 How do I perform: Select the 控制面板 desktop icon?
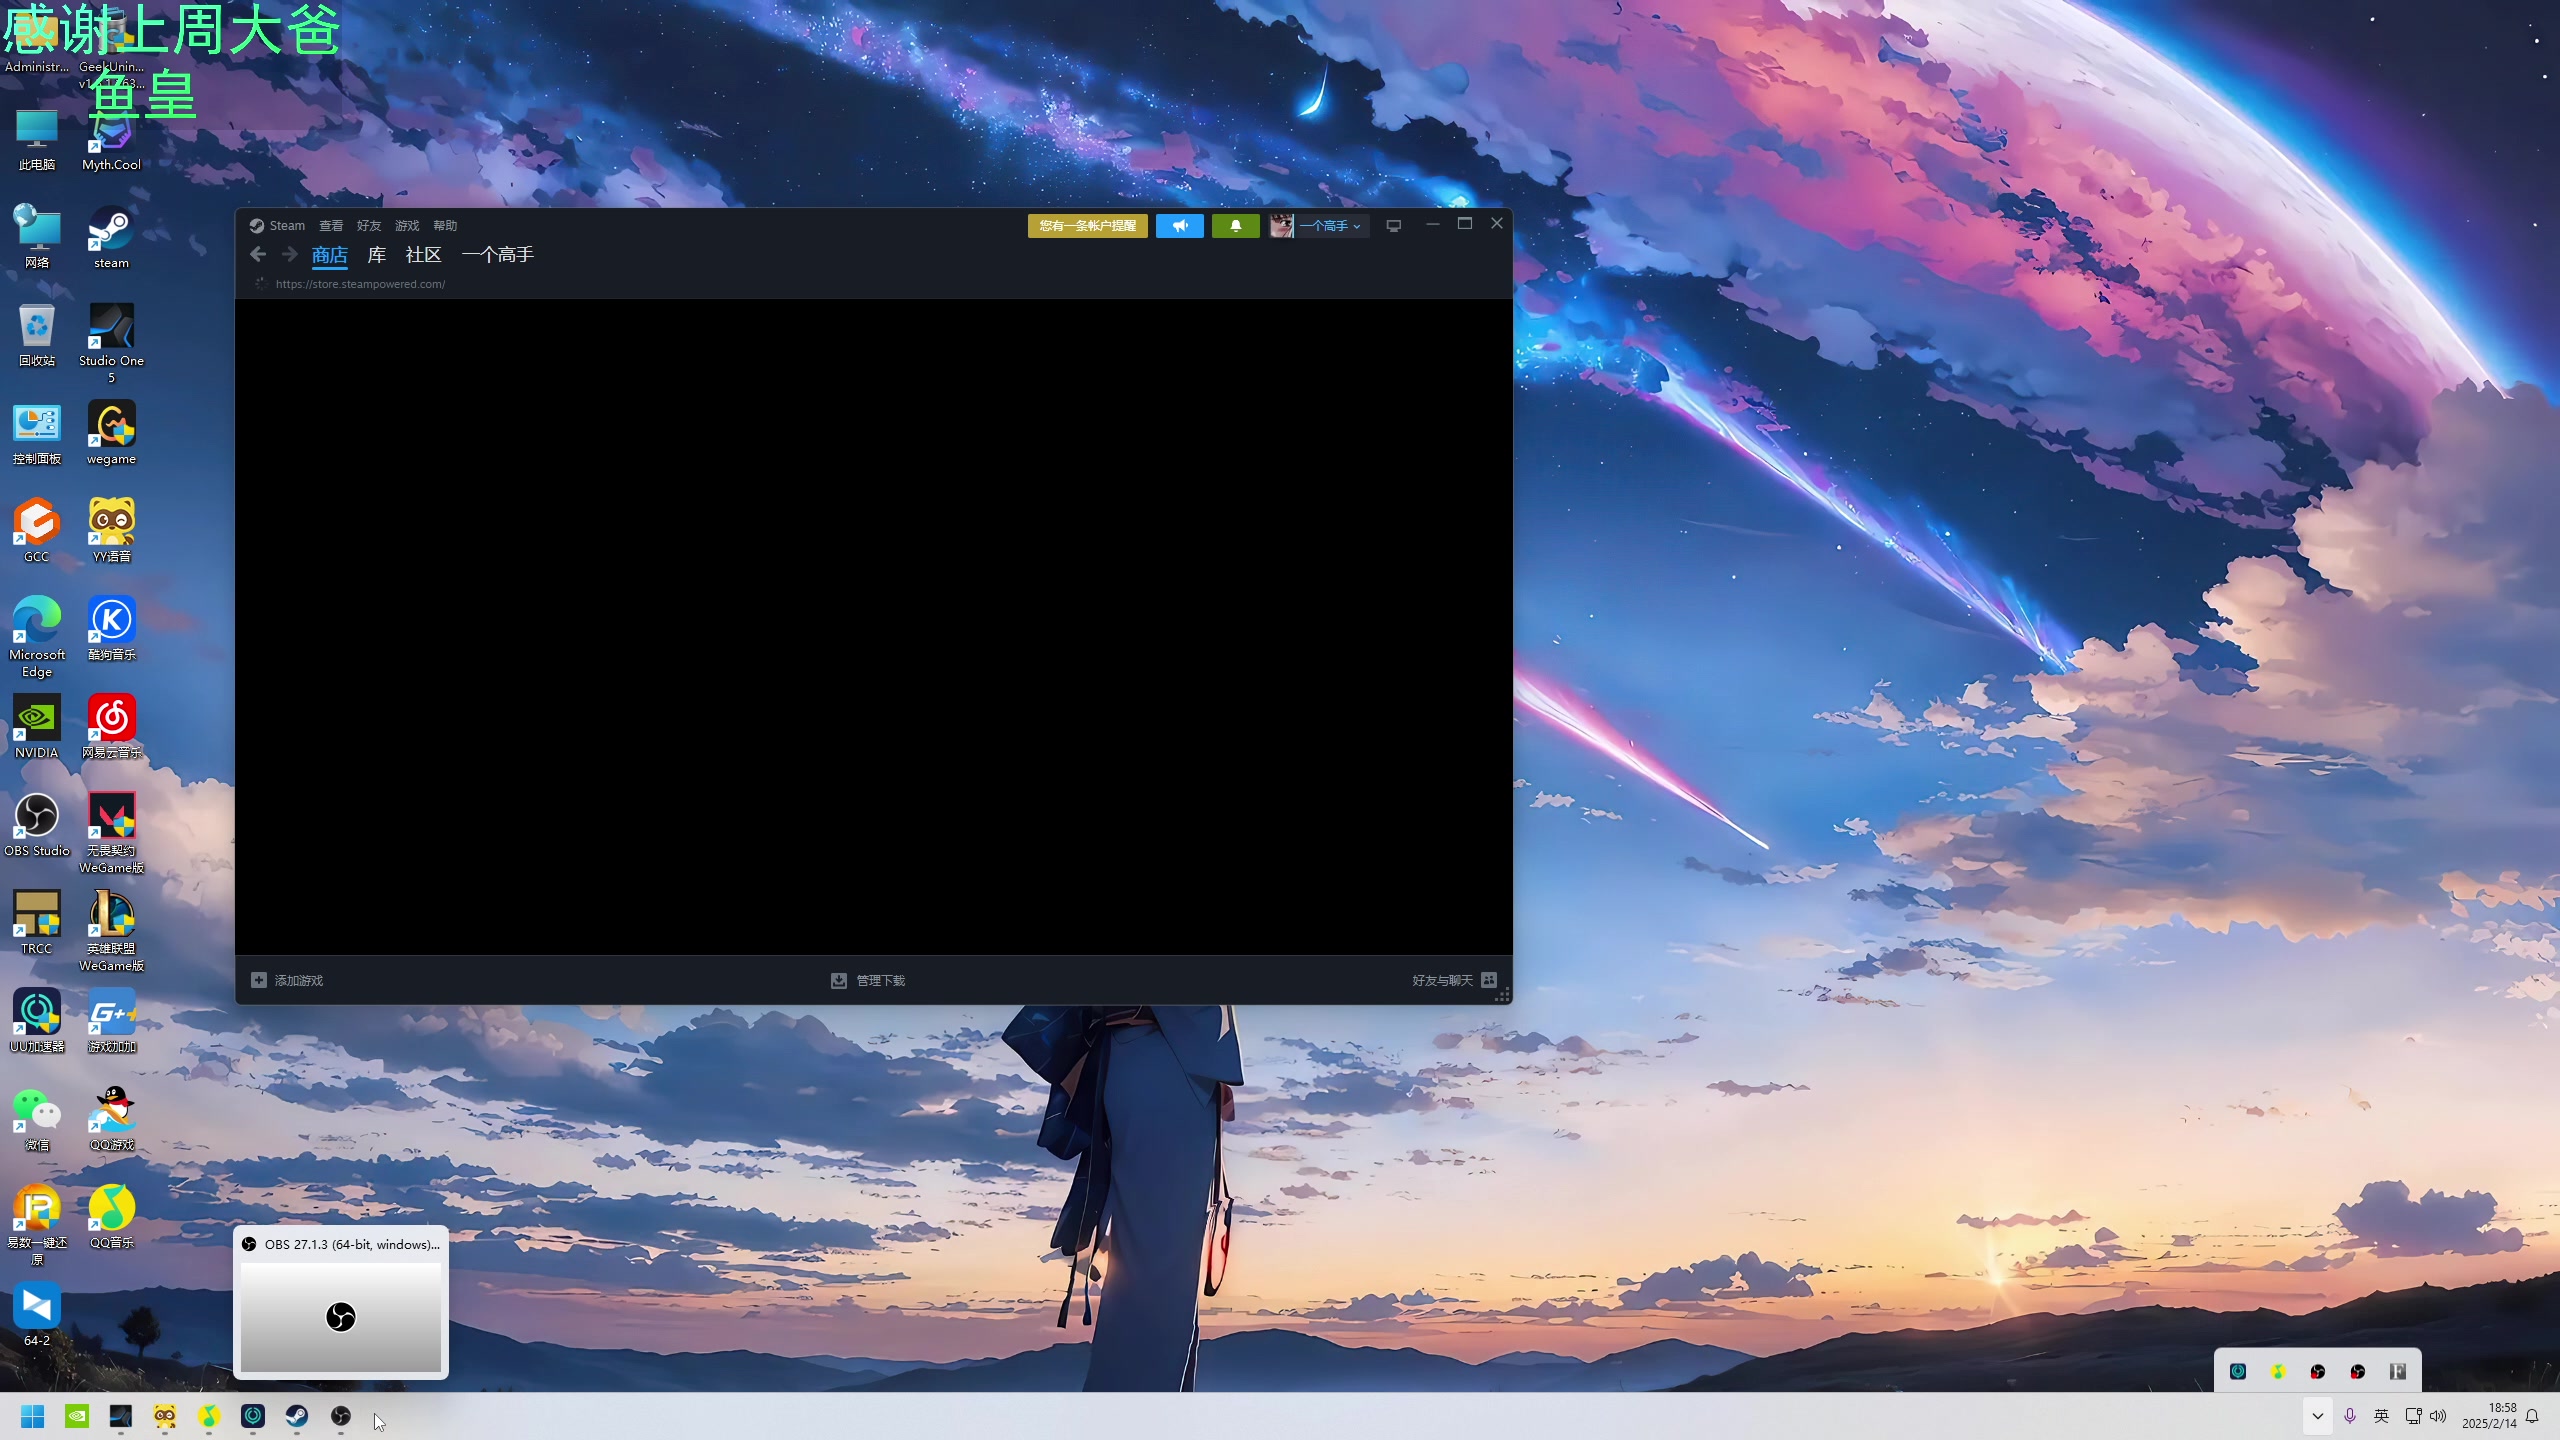[37, 434]
